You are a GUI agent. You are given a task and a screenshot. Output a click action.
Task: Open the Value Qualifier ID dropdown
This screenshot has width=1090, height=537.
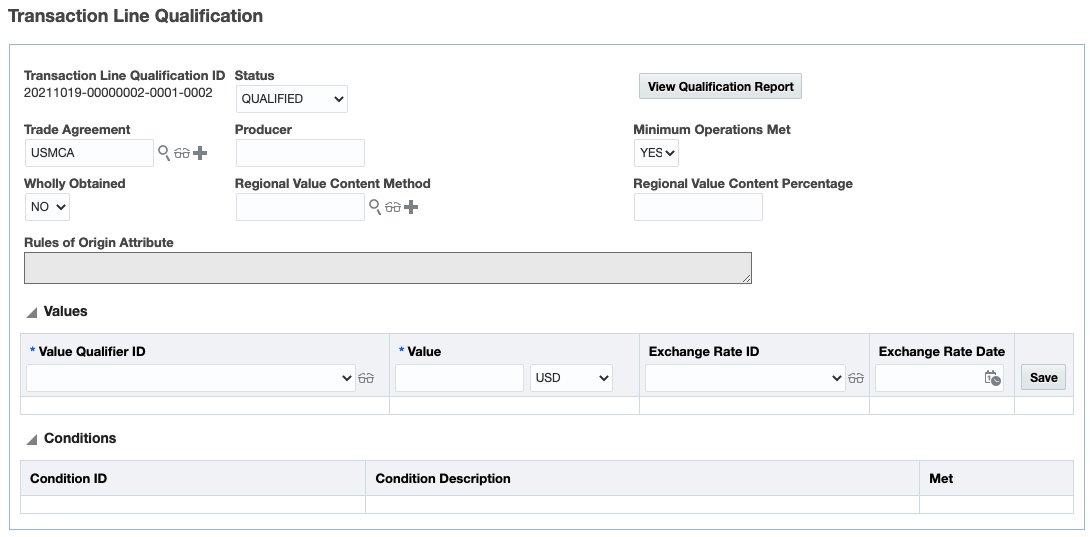pos(191,378)
